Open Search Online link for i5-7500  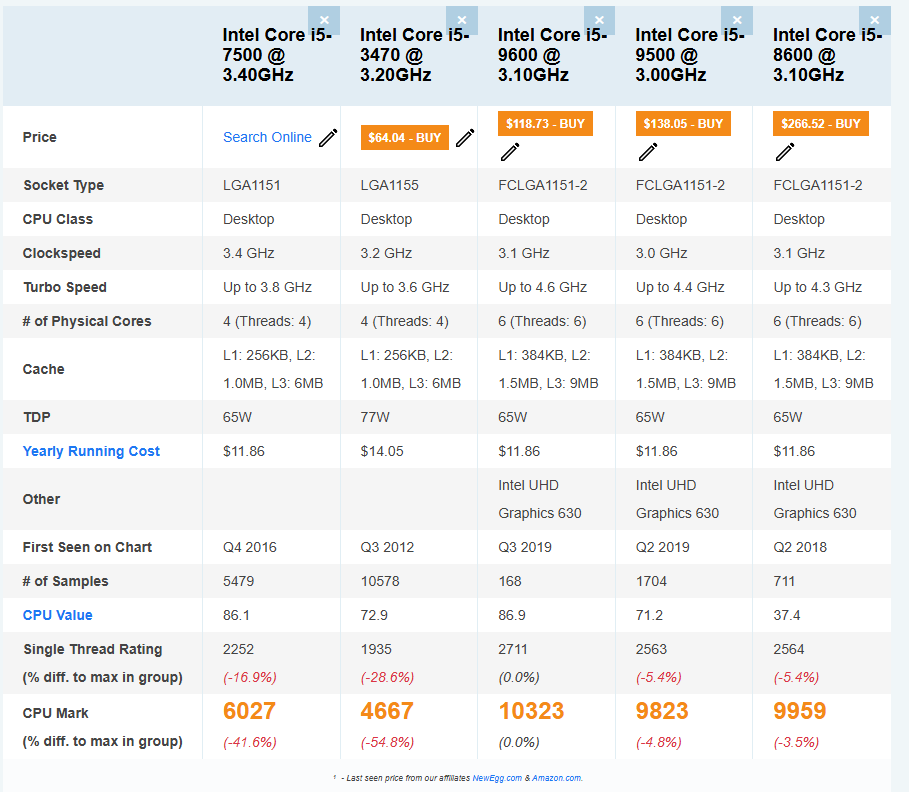(267, 137)
